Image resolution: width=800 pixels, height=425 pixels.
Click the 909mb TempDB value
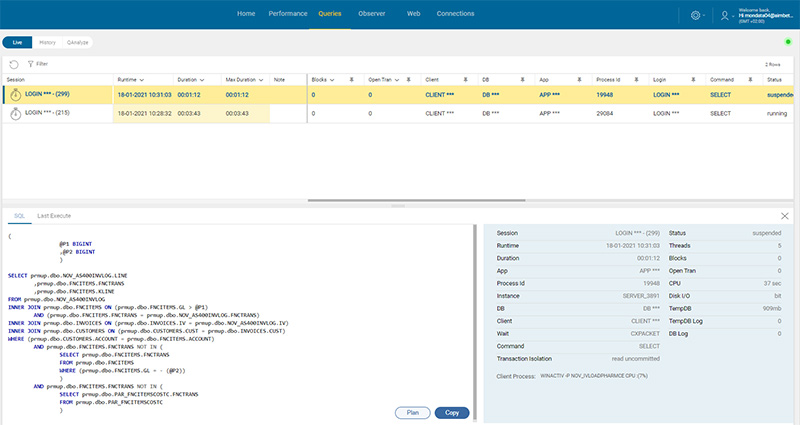772,309
